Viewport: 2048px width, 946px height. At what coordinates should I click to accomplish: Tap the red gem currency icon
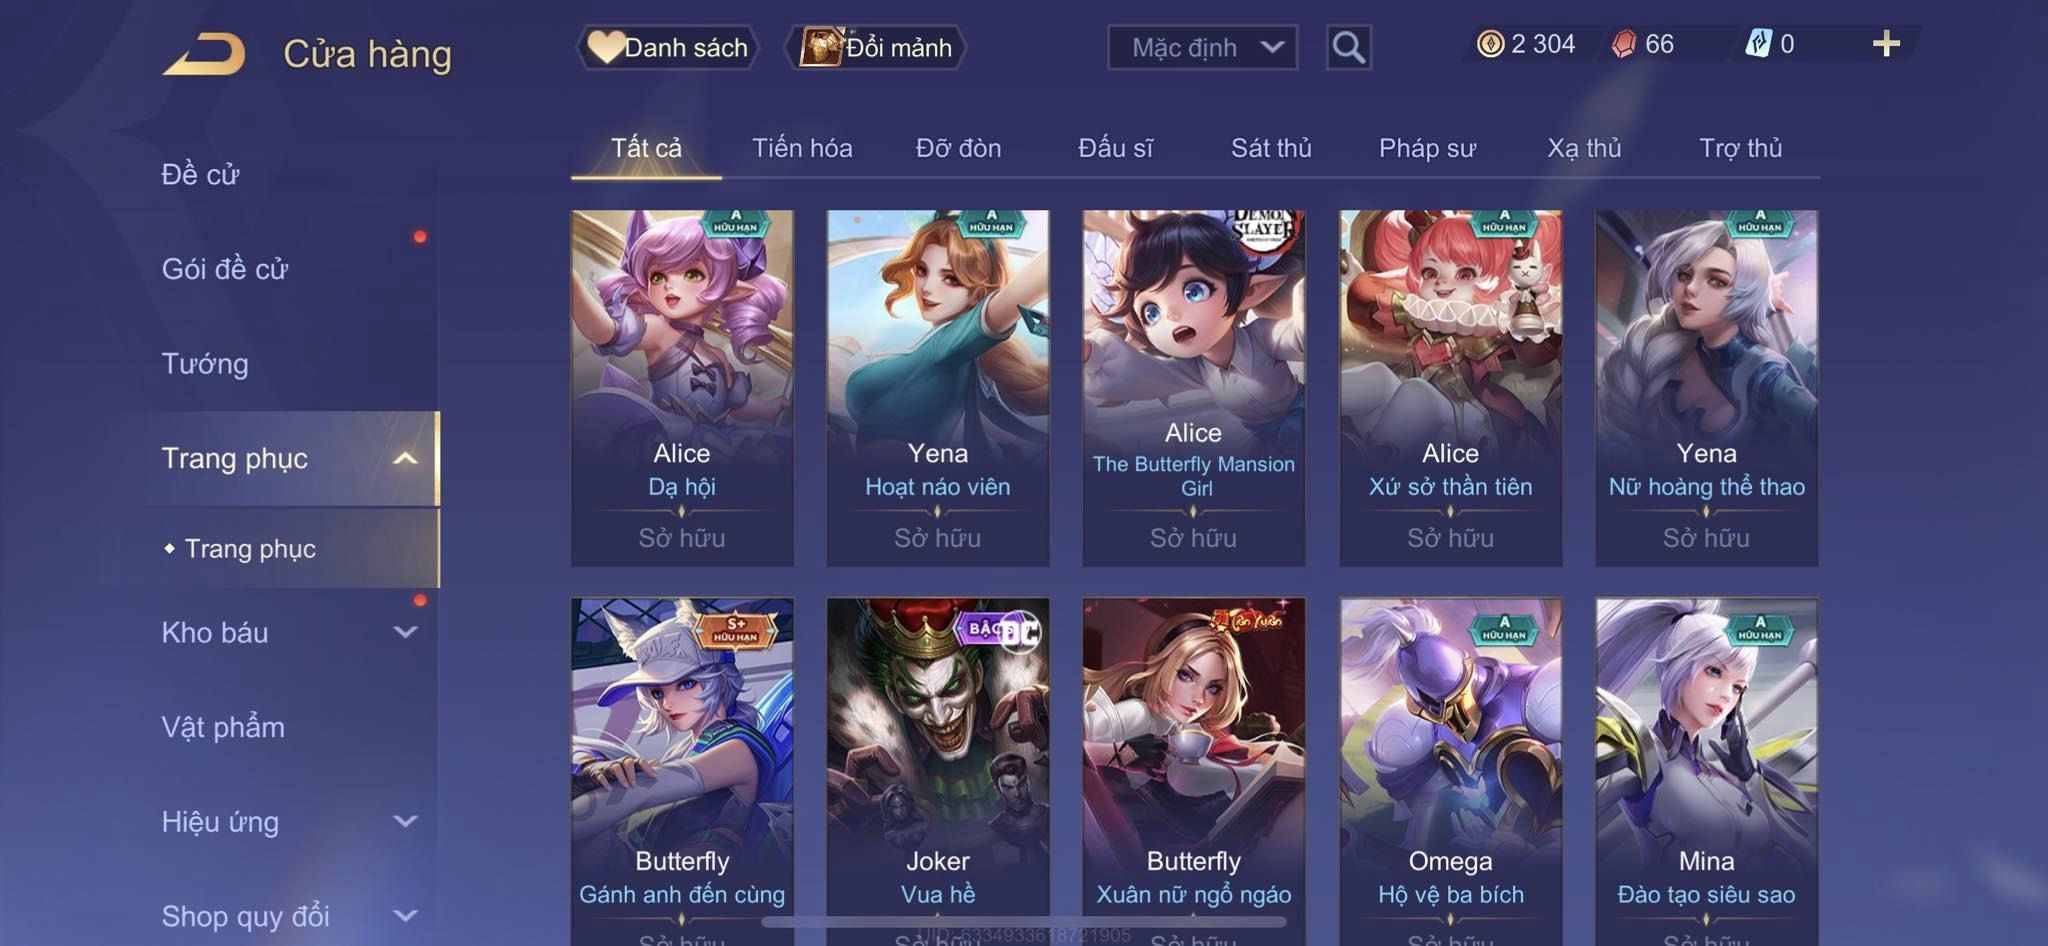coord(1625,44)
